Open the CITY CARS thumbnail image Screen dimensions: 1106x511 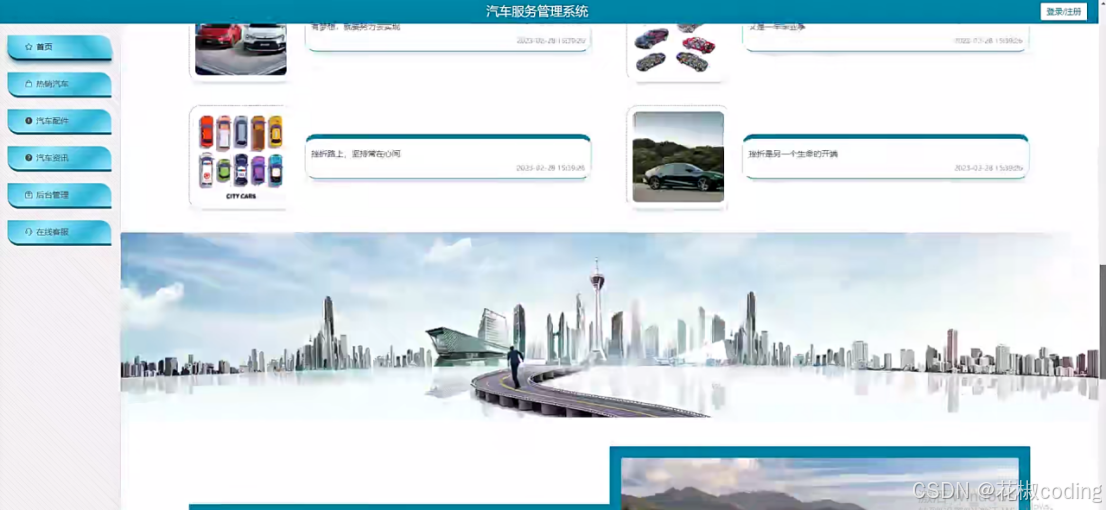tap(241, 157)
